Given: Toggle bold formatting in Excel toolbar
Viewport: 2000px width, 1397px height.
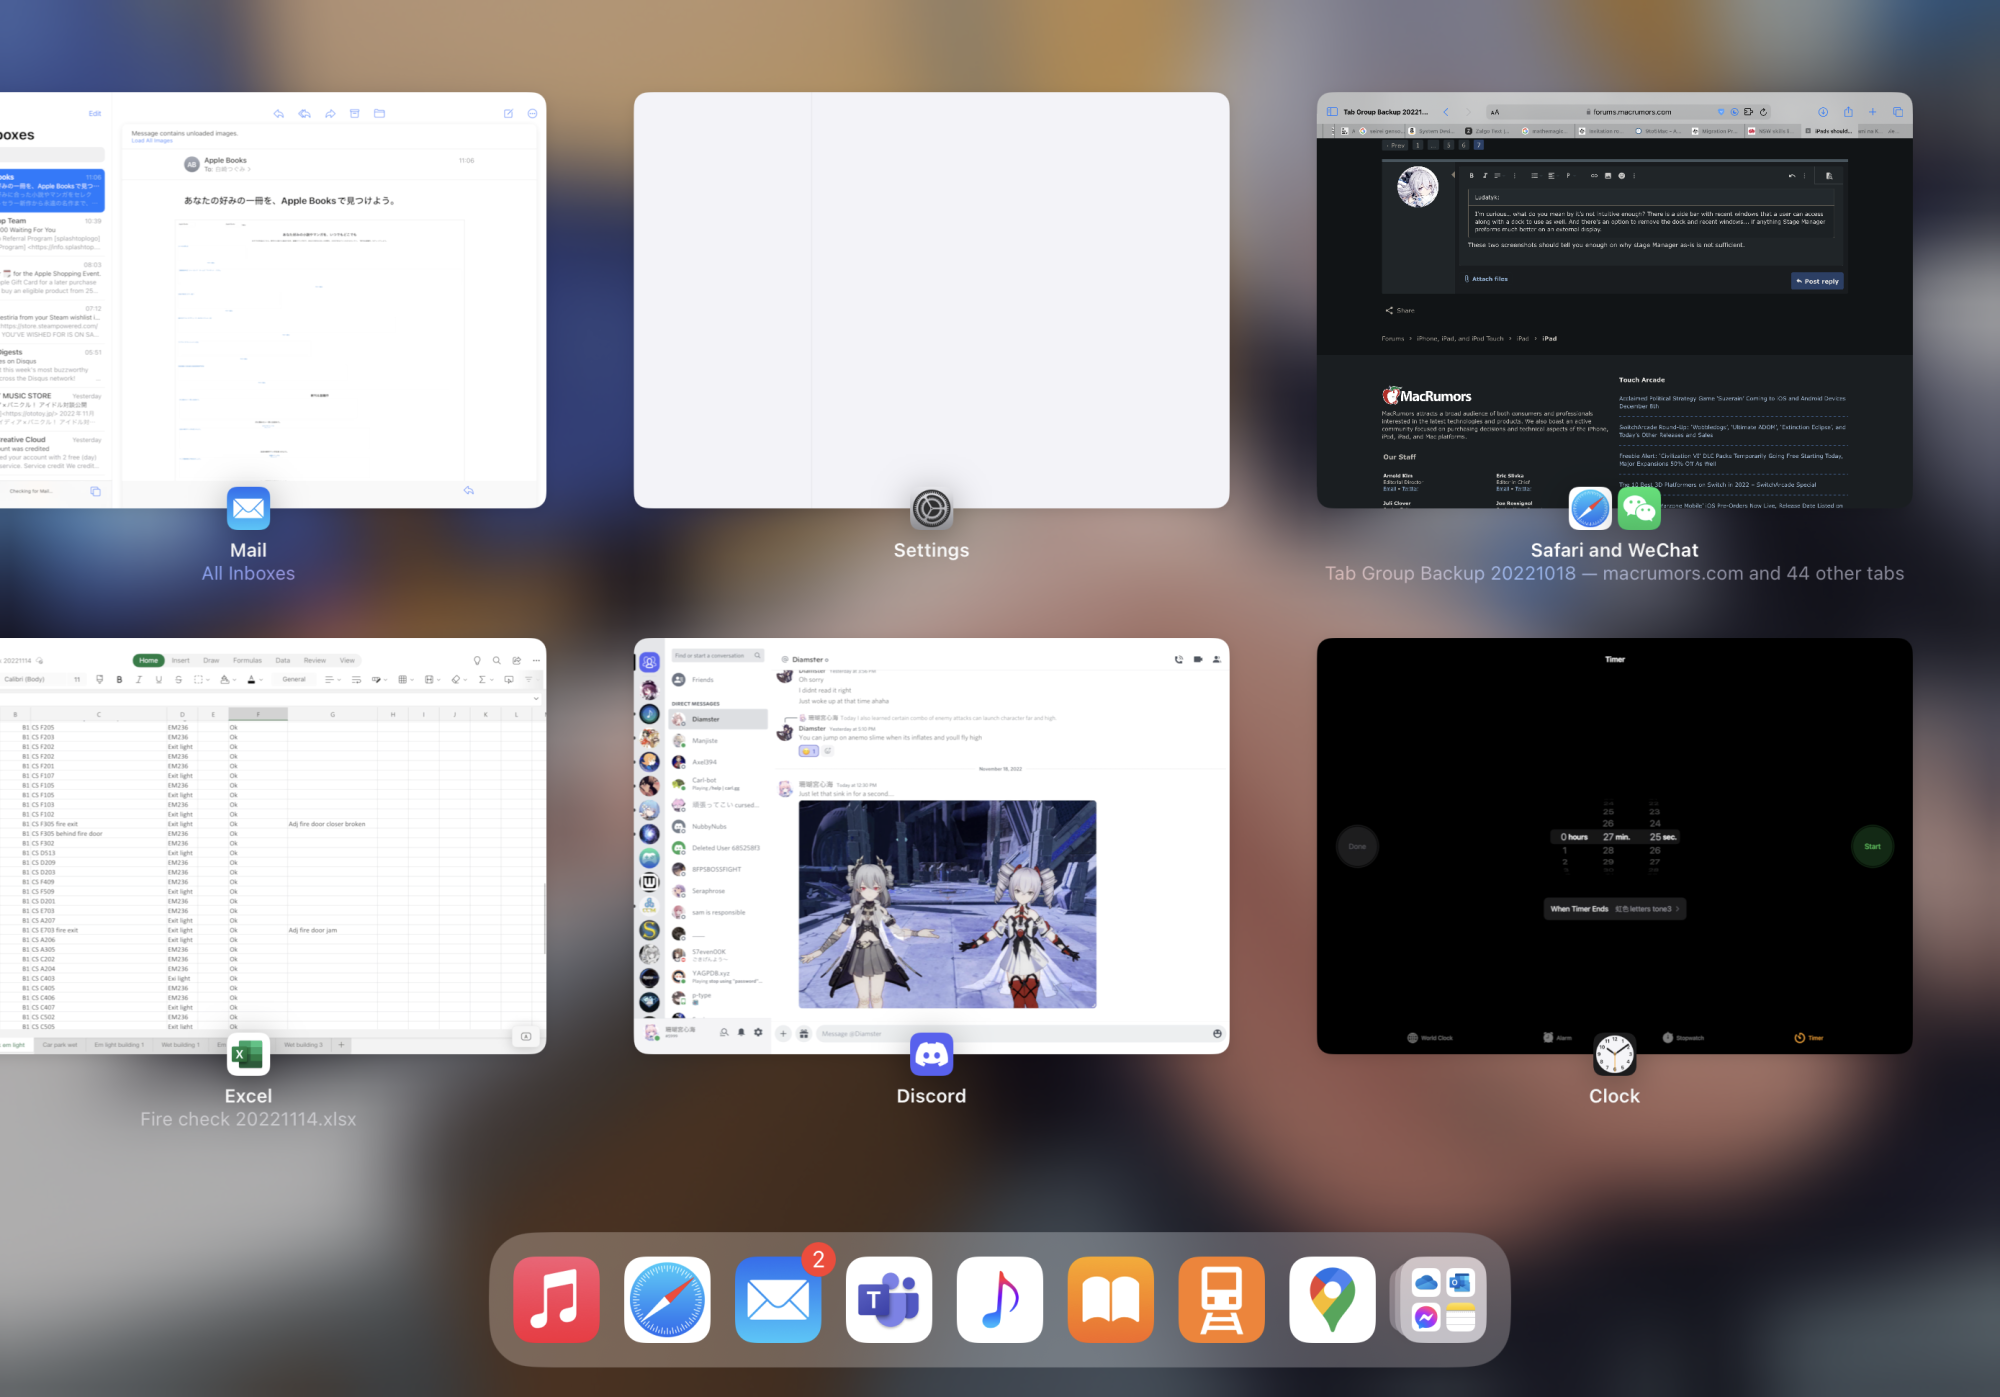Looking at the screenshot, I should tap(119, 679).
